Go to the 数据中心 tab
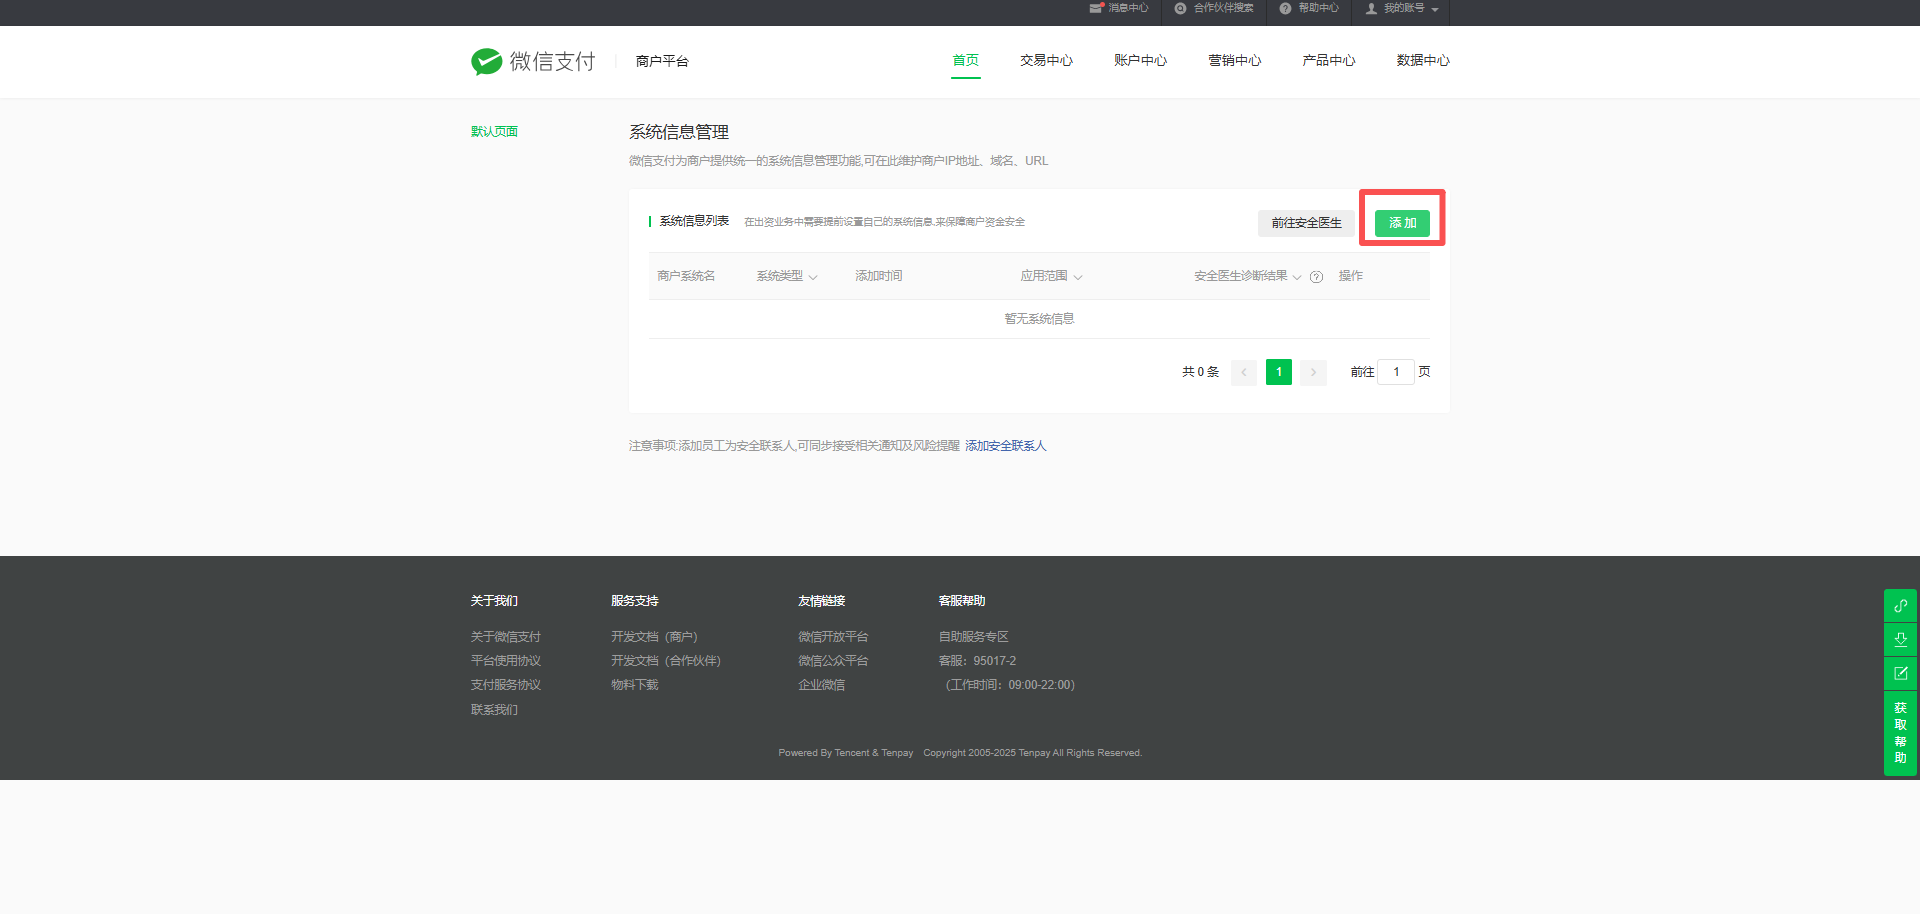 coord(1422,61)
